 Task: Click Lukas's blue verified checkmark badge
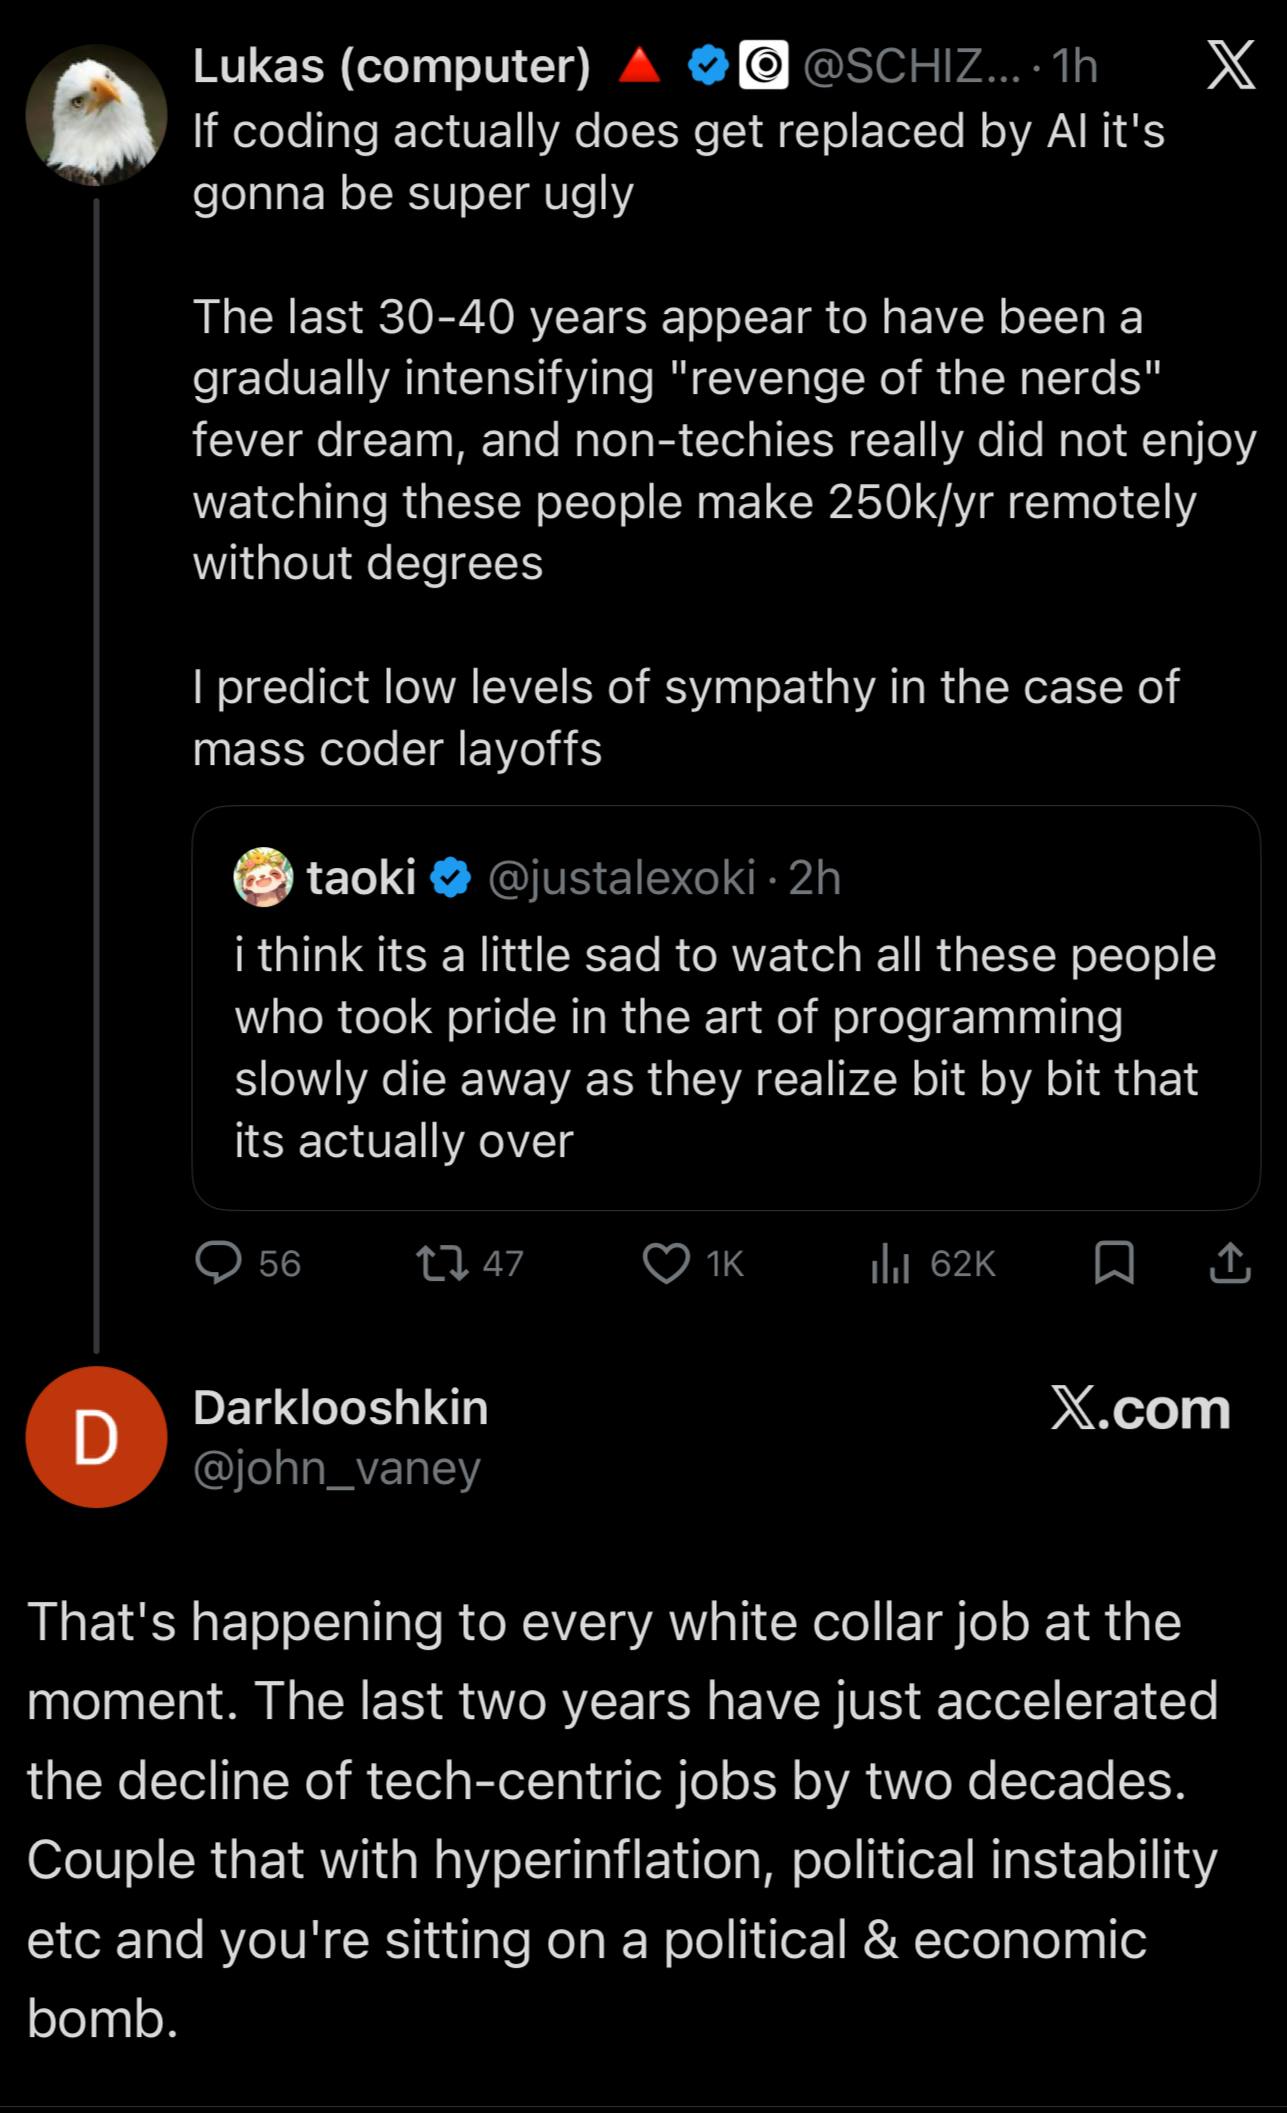[708, 67]
